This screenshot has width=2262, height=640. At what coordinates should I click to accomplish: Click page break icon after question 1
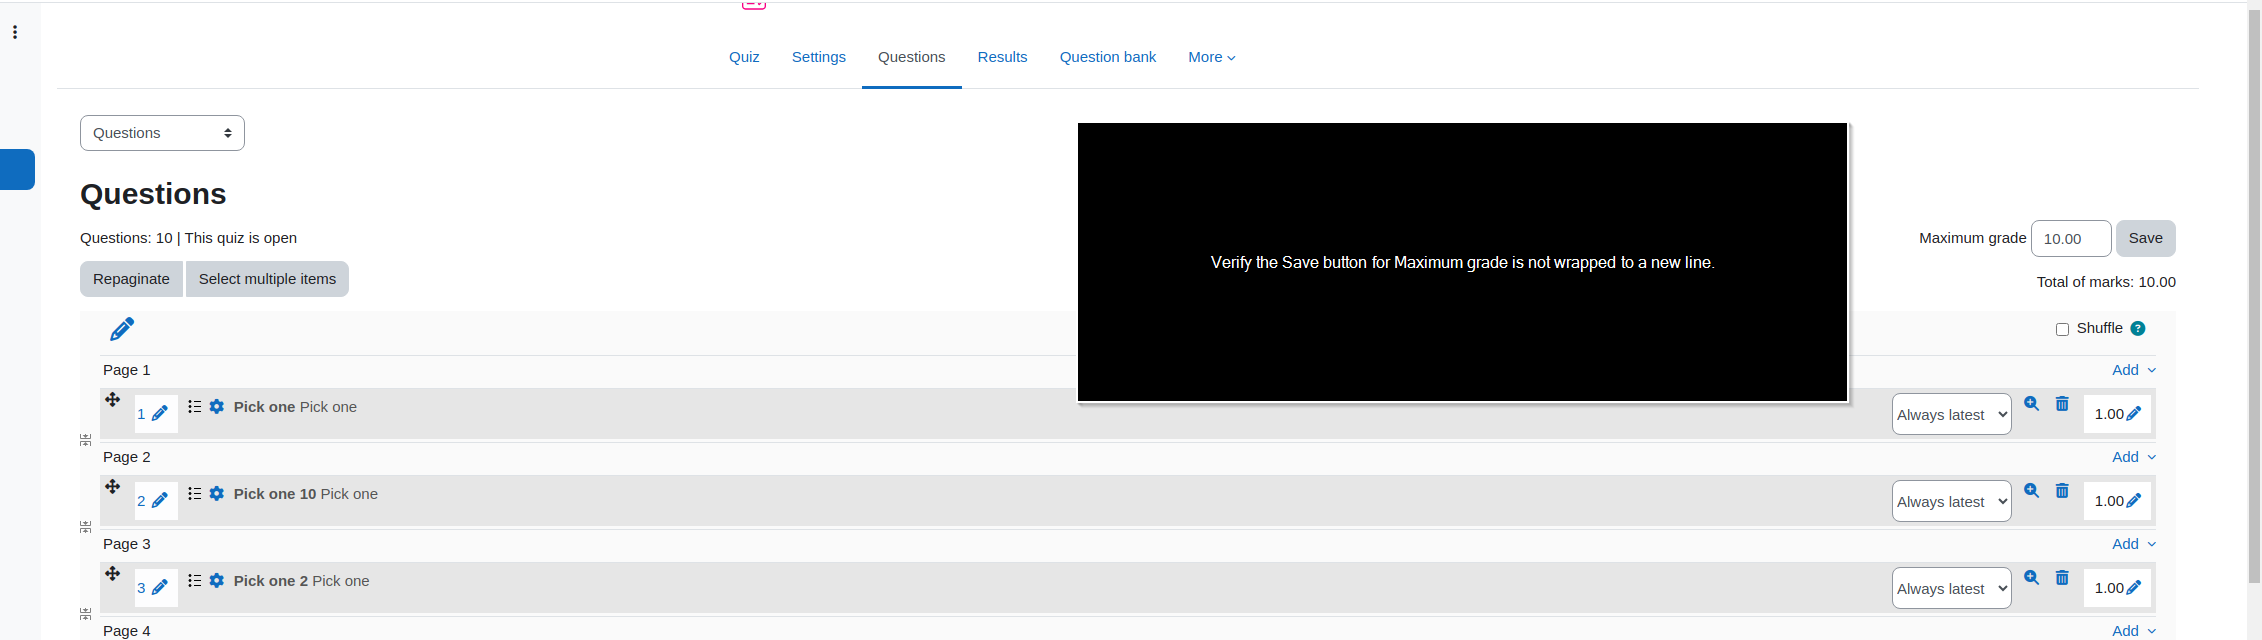(x=86, y=440)
